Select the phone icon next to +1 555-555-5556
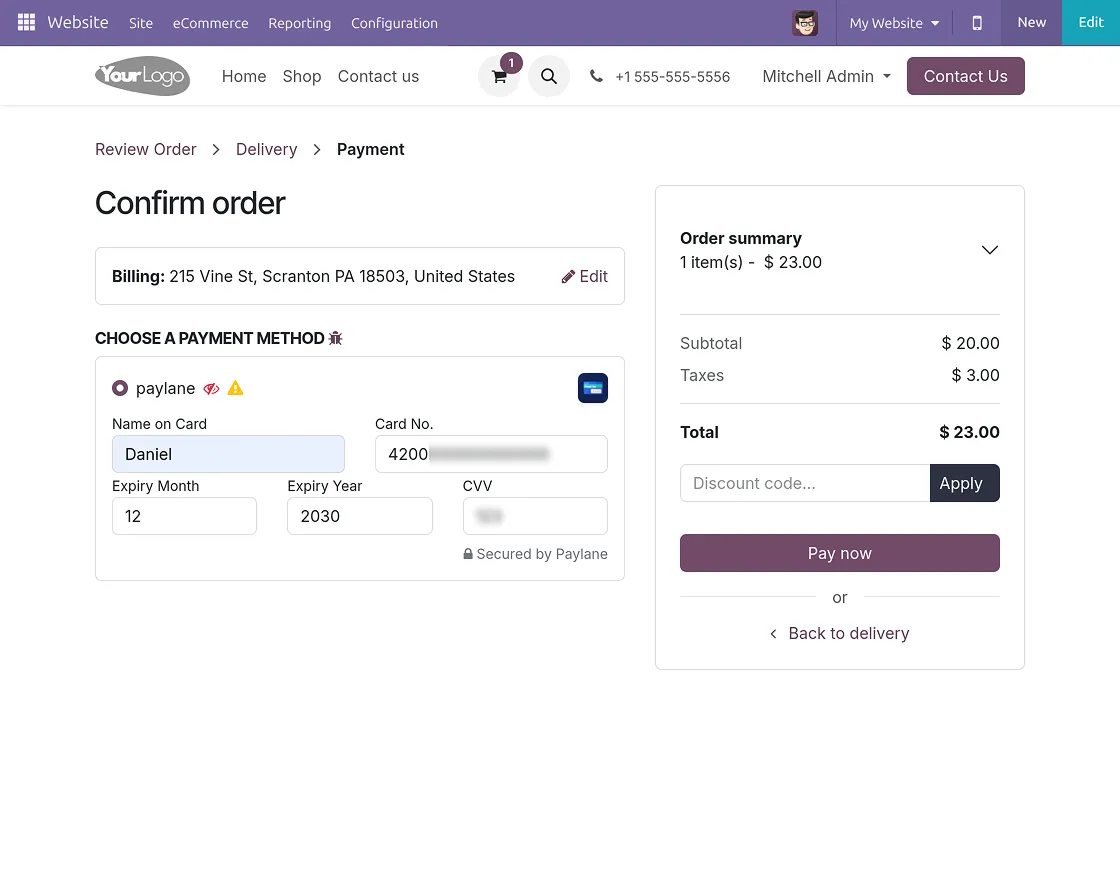 [597, 76]
